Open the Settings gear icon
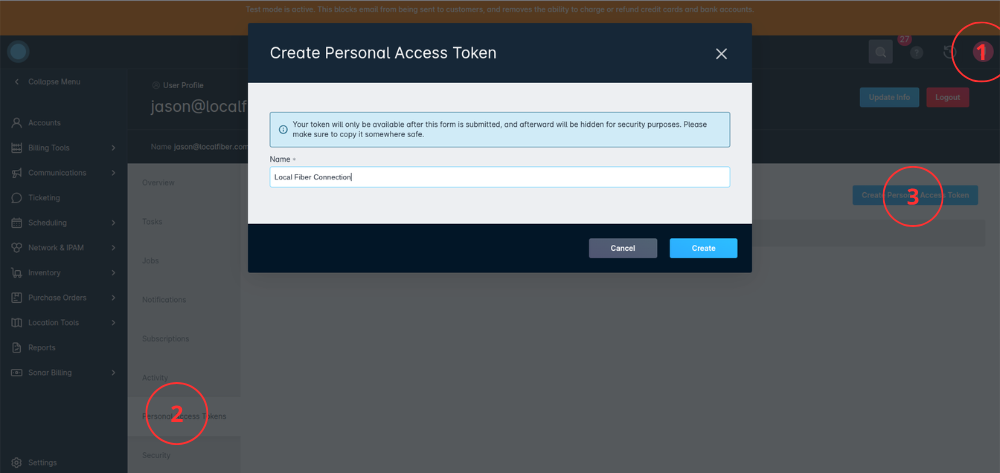Image resolution: width=1000 pixels, height=473 pixels. [17, 463]
